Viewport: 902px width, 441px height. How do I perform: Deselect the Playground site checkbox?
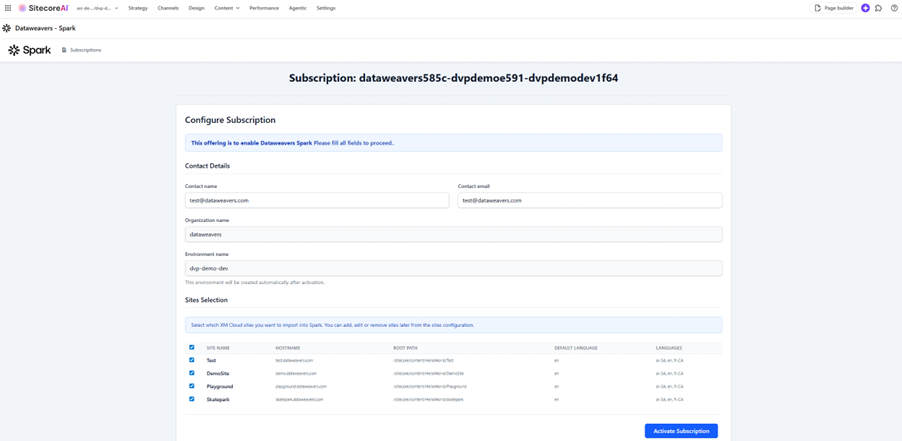click(192, 386)
